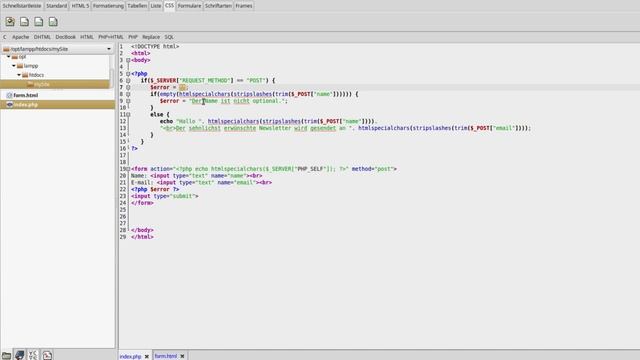Switch to the Standard toolbar tab

click(x=56, y=6)
